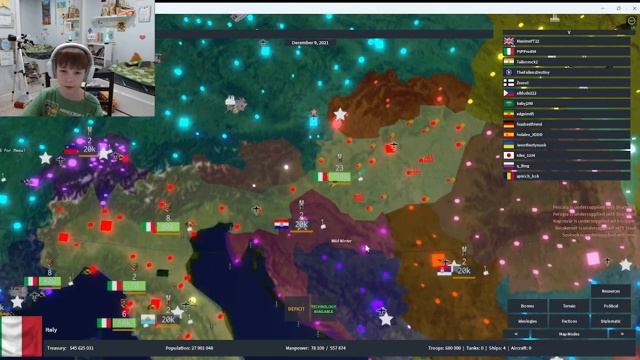Viewport: 640px width, 360px height.
Task: Click the Finland flag player row
Action: 567,82
